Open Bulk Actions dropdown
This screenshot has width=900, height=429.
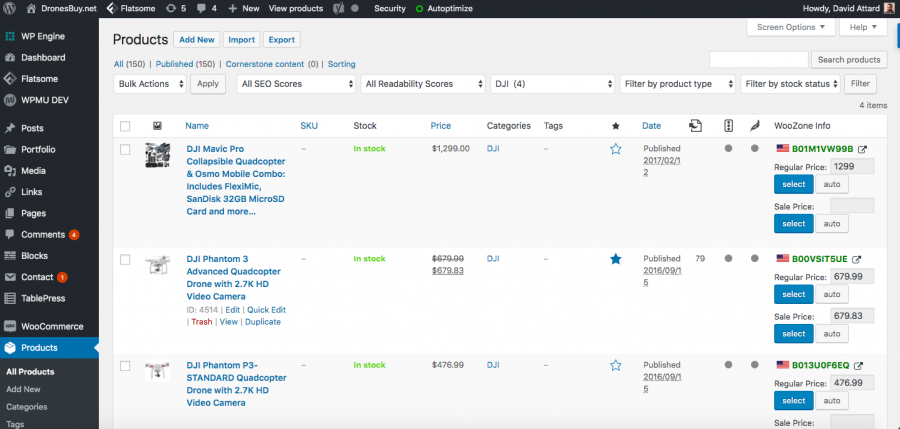[x=150, y=84]
